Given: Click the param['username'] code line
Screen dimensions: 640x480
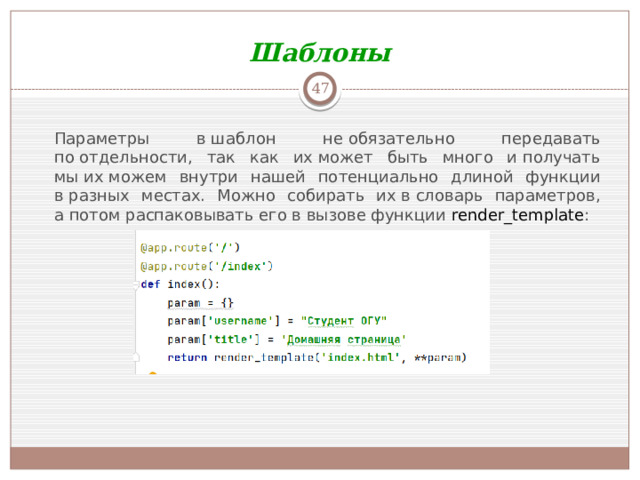Looking at the screenshot, I should coord(277,321).
